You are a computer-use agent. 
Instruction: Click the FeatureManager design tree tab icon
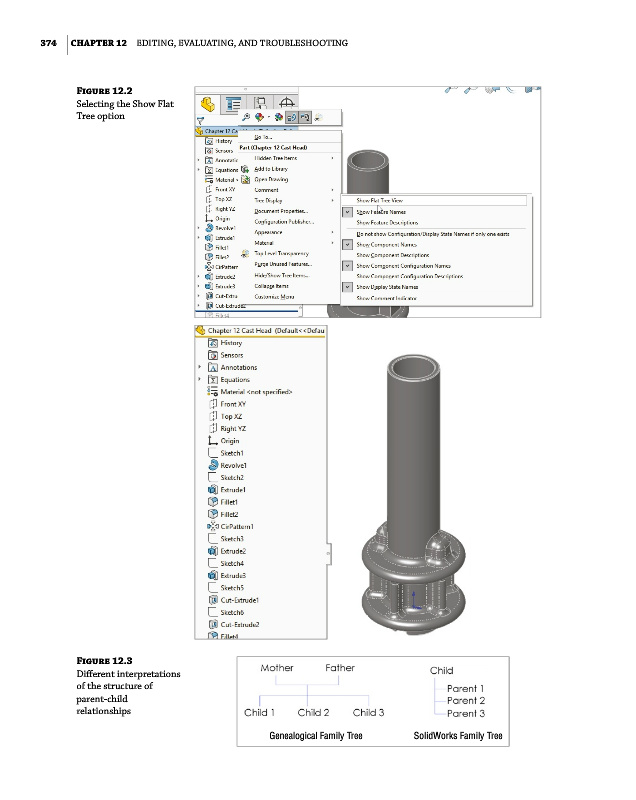coord(209,103)
